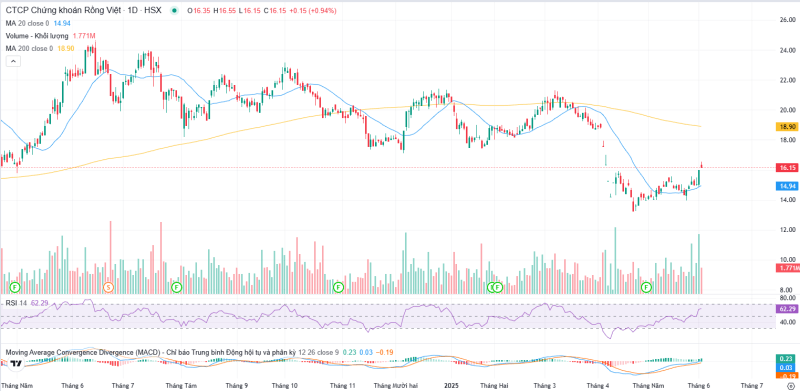Click the Tháng 6 label at timeline start
This screenshot has width=800, height=391.
click(72, 386)
